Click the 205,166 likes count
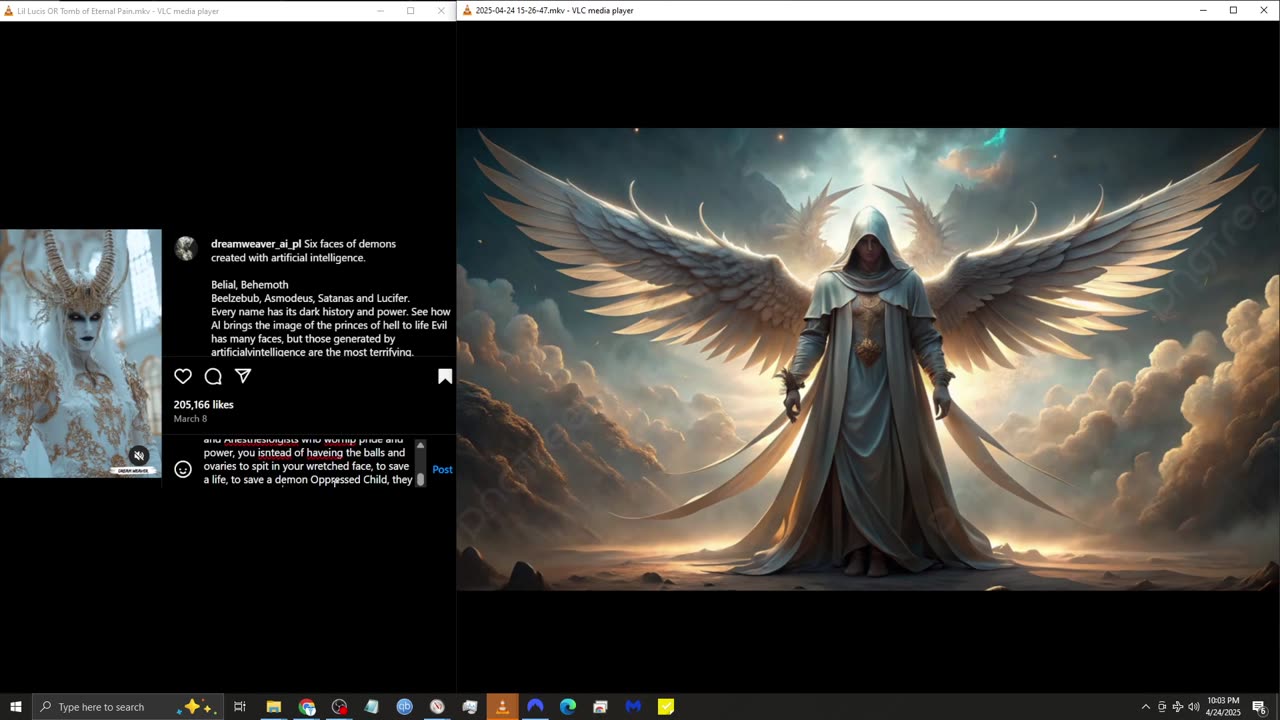The height and width of the screenshot is (720, 1280). coord(204,405)
